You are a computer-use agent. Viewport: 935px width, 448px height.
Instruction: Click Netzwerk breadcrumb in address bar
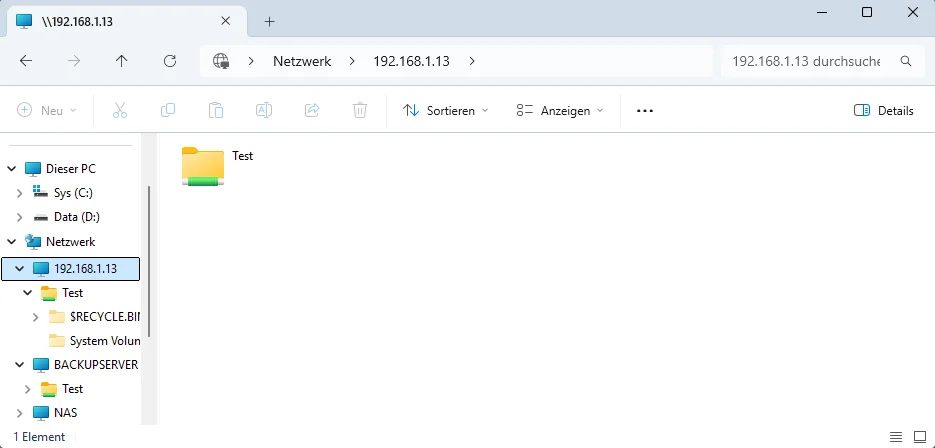(302, 61)
